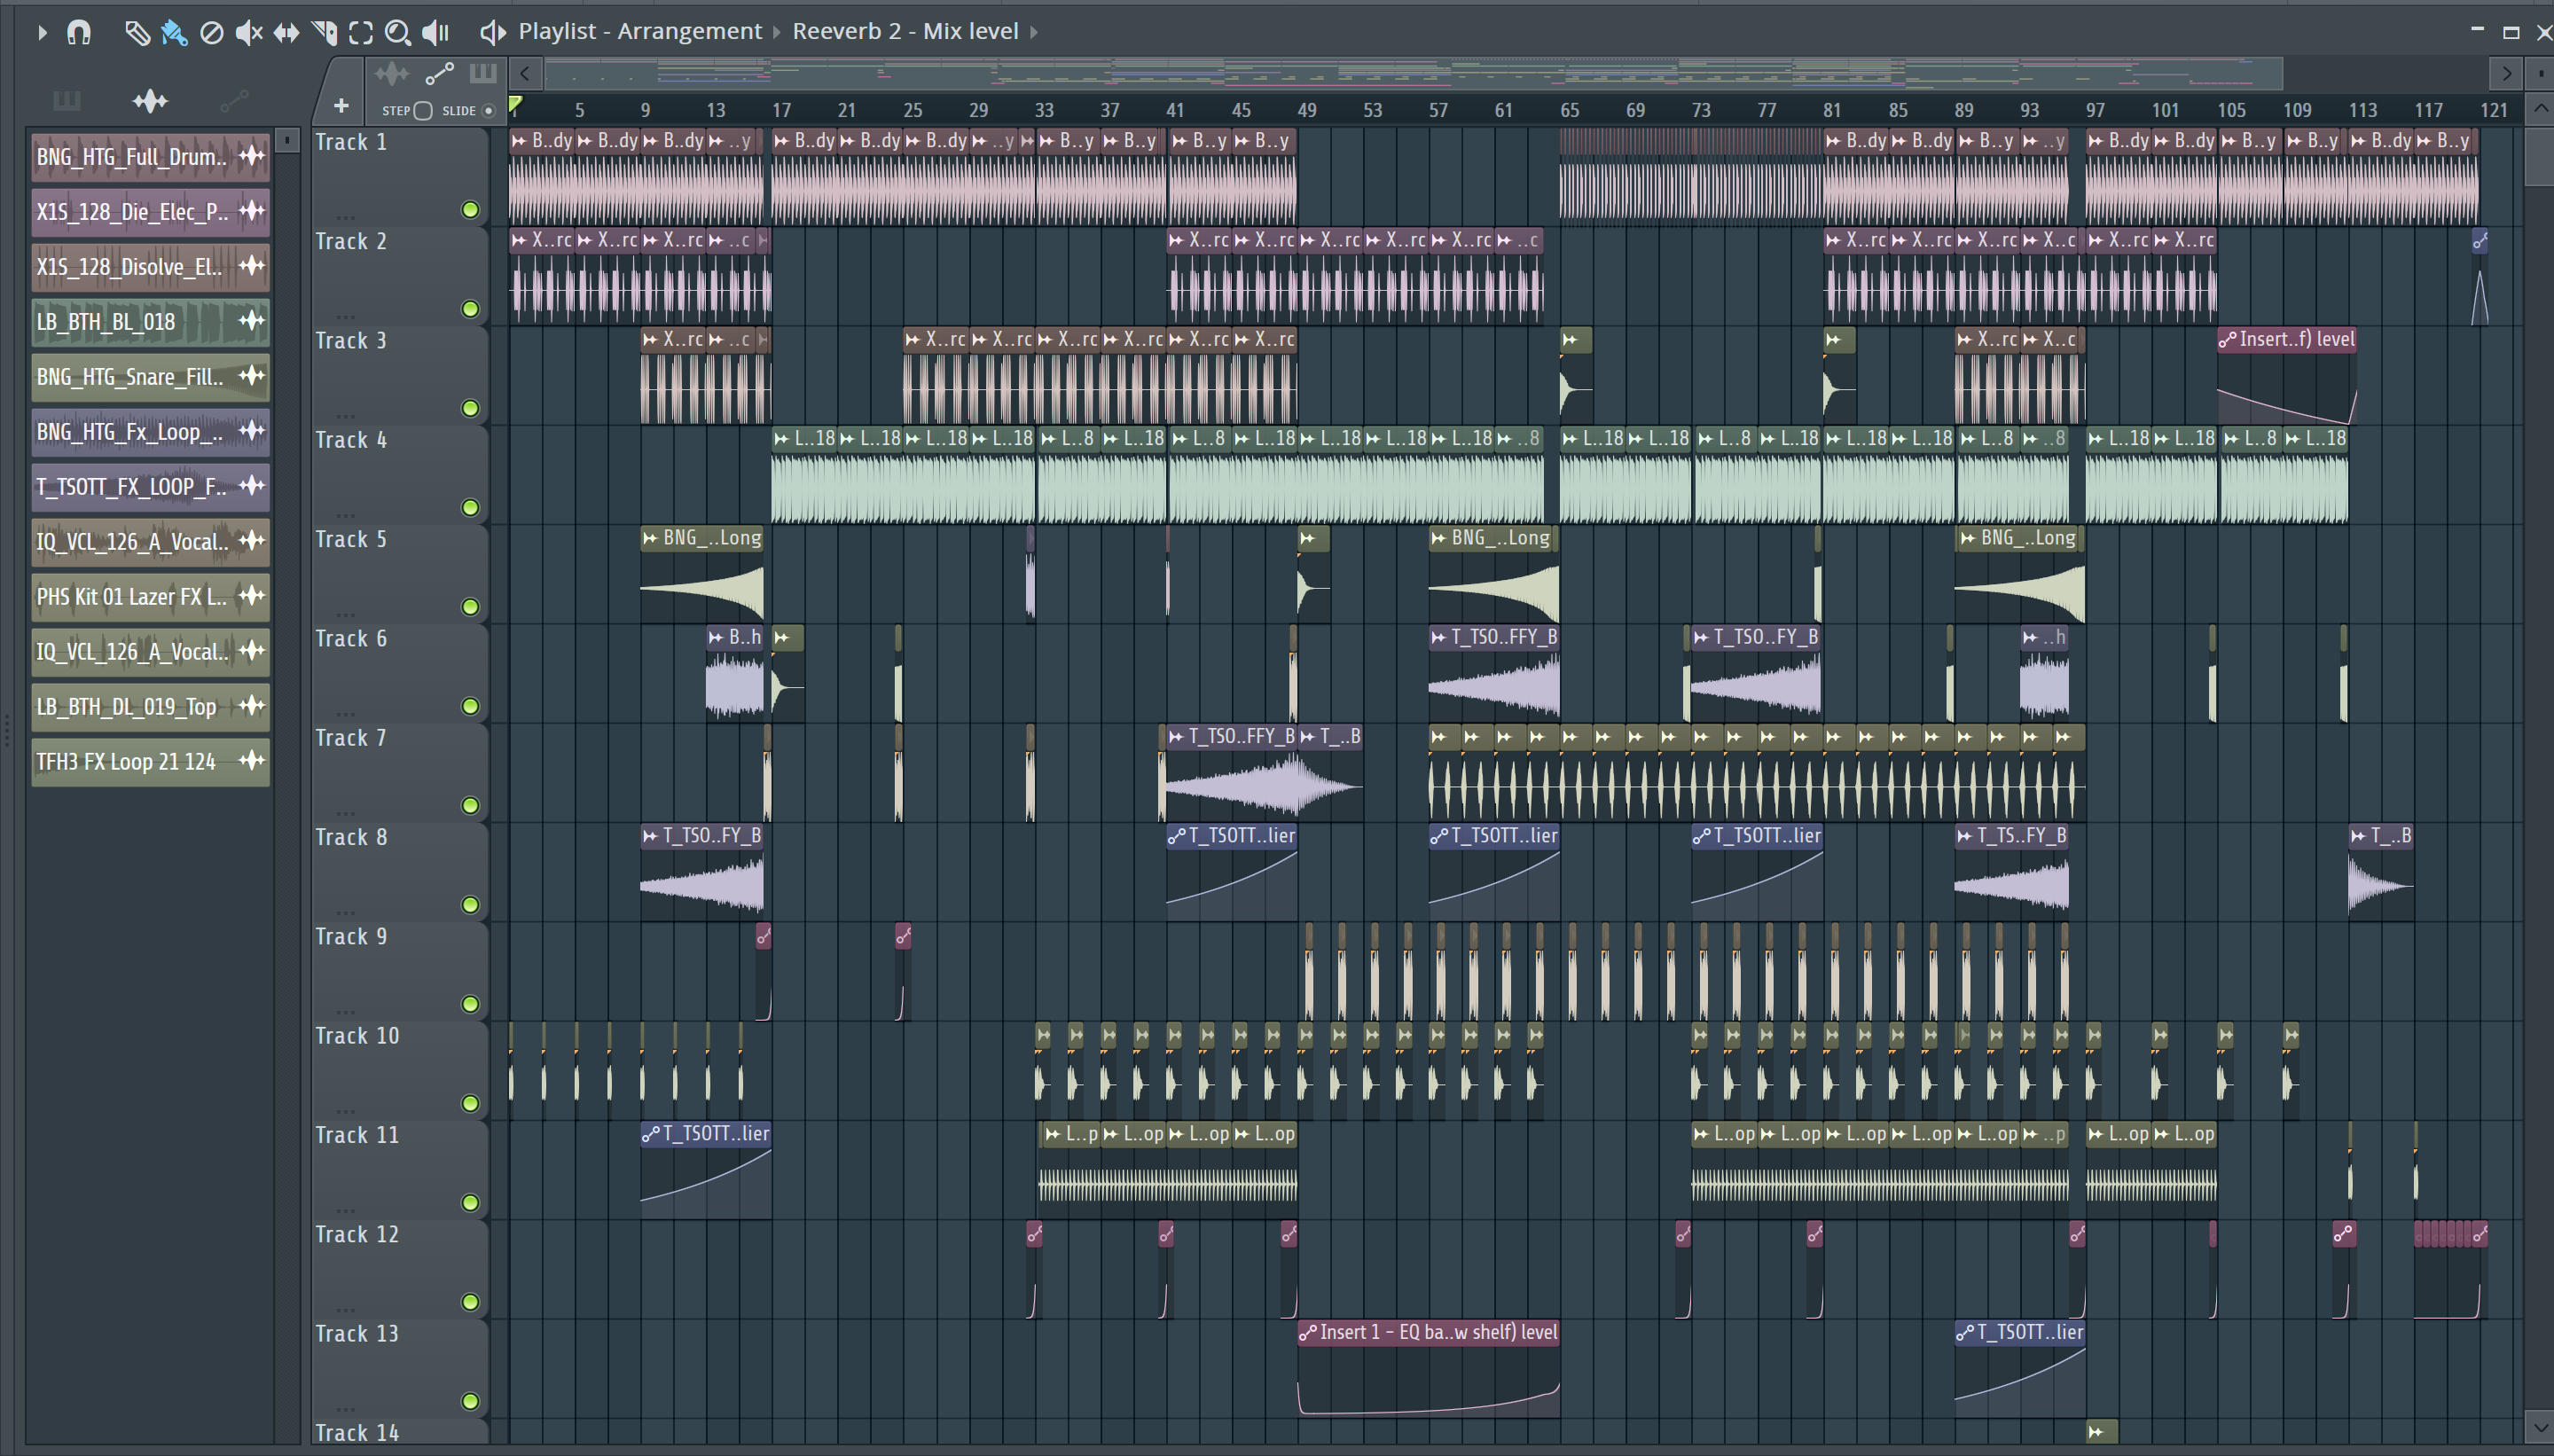This screenshot has width=2554, height=1456.
Task: Add a new track with plus button
Action: (341, 105)
